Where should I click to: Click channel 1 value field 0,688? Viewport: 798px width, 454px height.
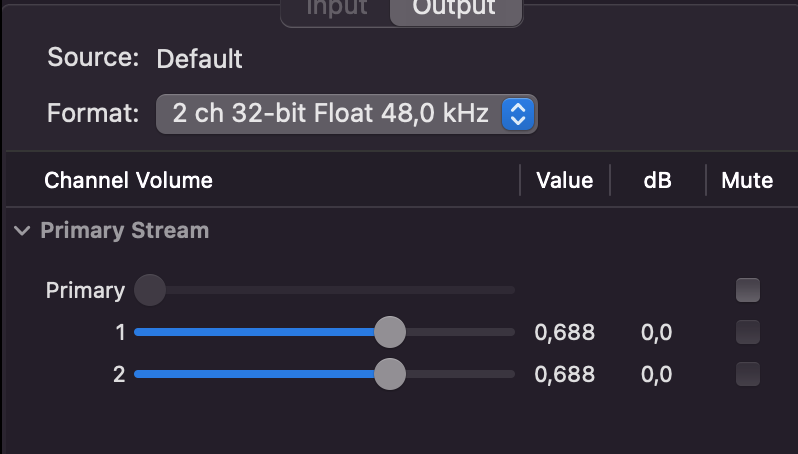click(564, 333)
